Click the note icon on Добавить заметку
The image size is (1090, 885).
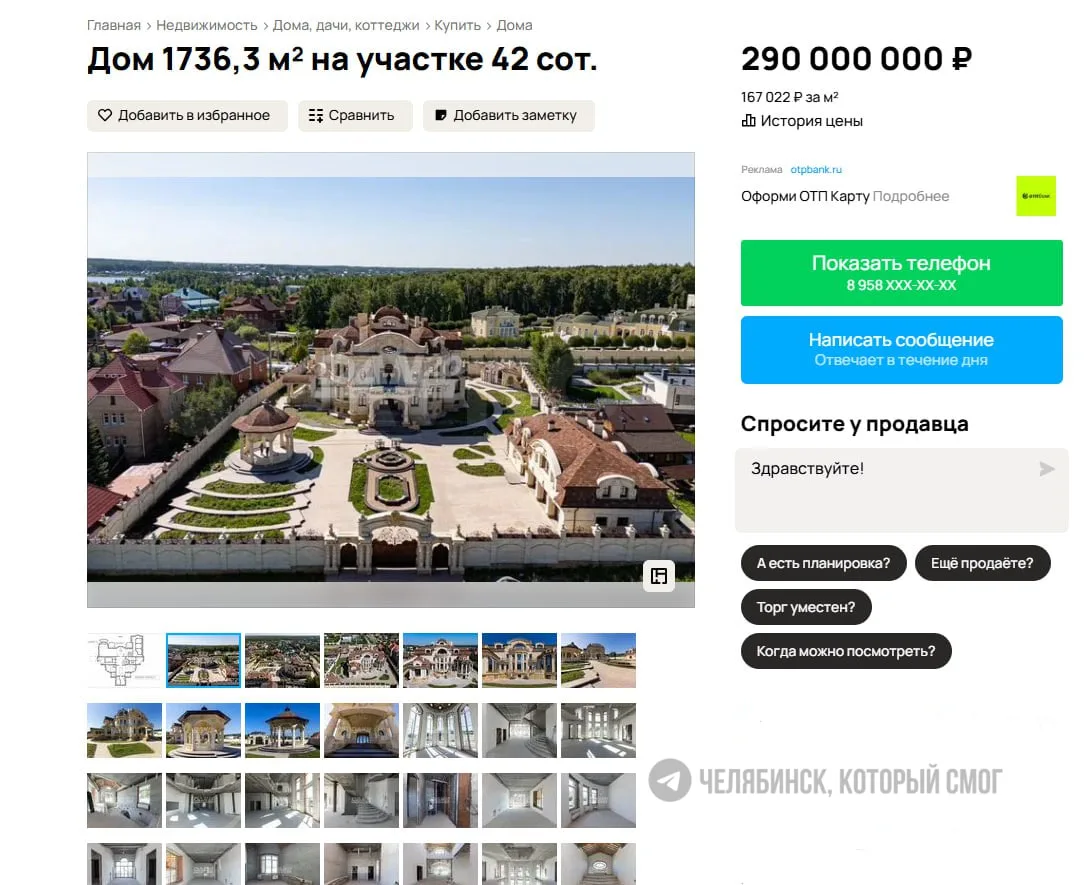[441, 115]
